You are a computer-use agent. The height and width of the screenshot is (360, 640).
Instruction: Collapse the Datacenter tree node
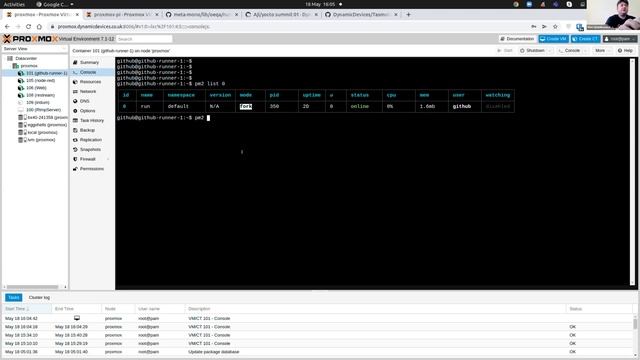(x=4, y=58)
